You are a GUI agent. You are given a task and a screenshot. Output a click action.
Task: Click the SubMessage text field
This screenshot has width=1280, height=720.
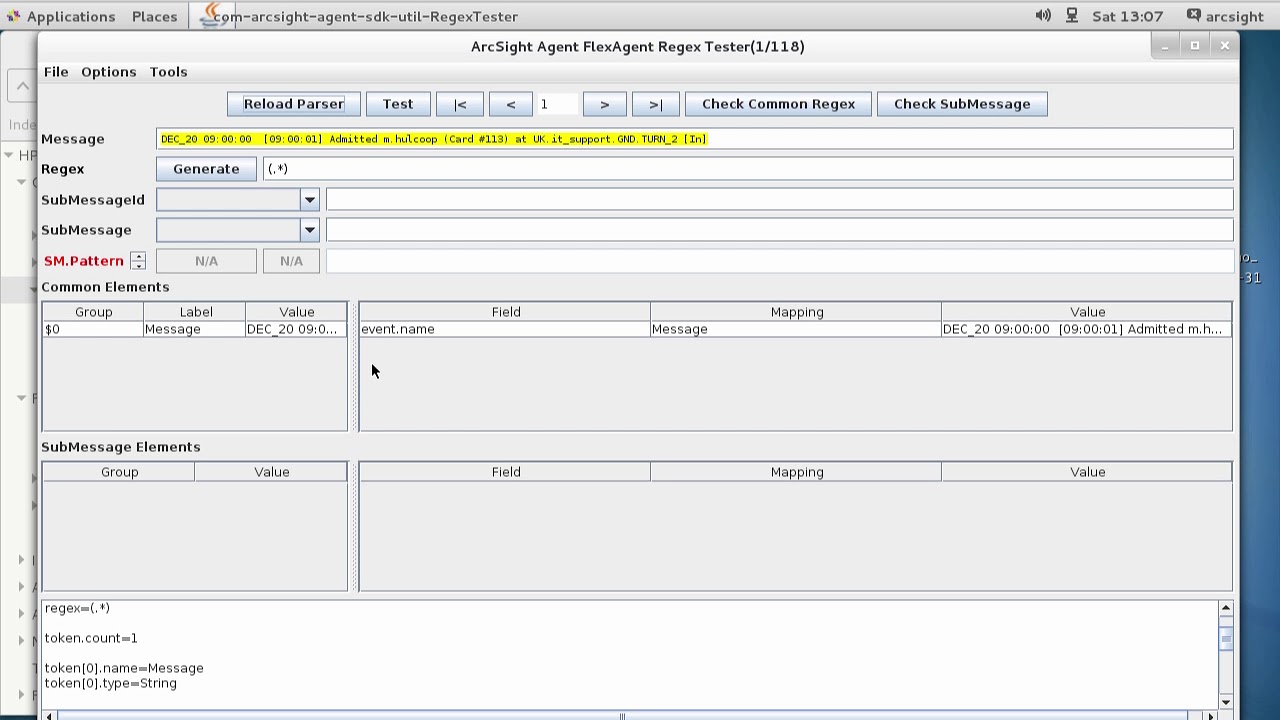coord(780,230)
